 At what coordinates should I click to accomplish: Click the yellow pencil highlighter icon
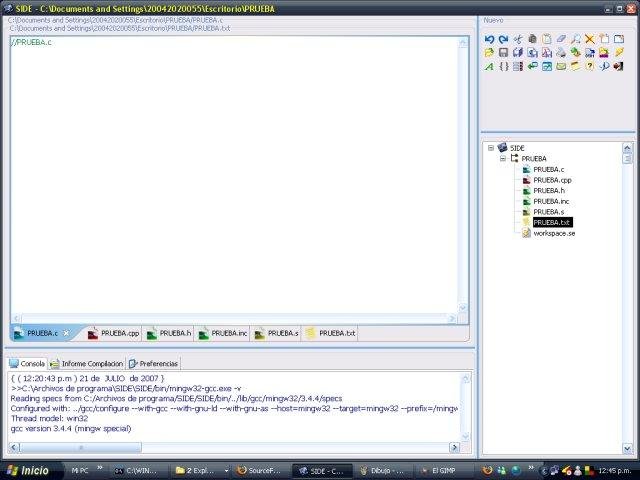pyautogui.click(x=619, y=53)
